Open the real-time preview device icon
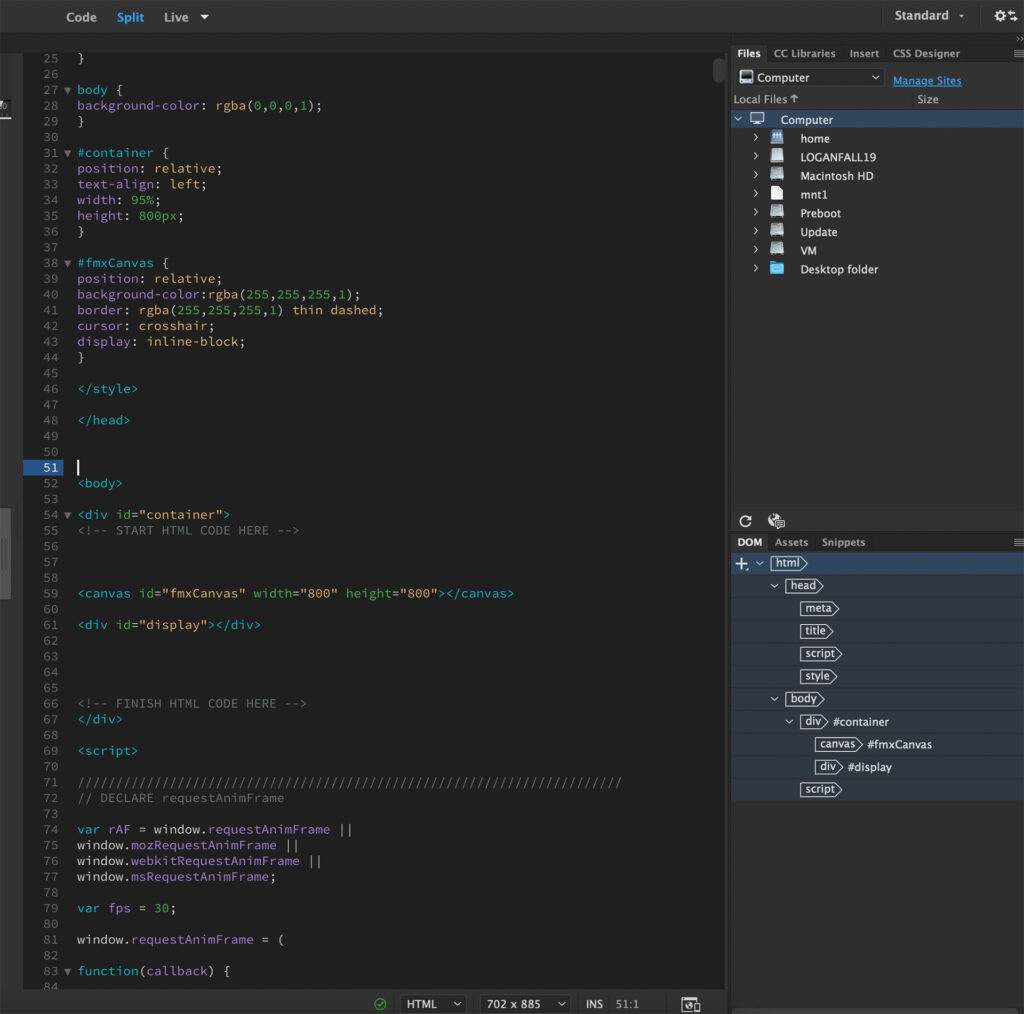 (690, 1004)
